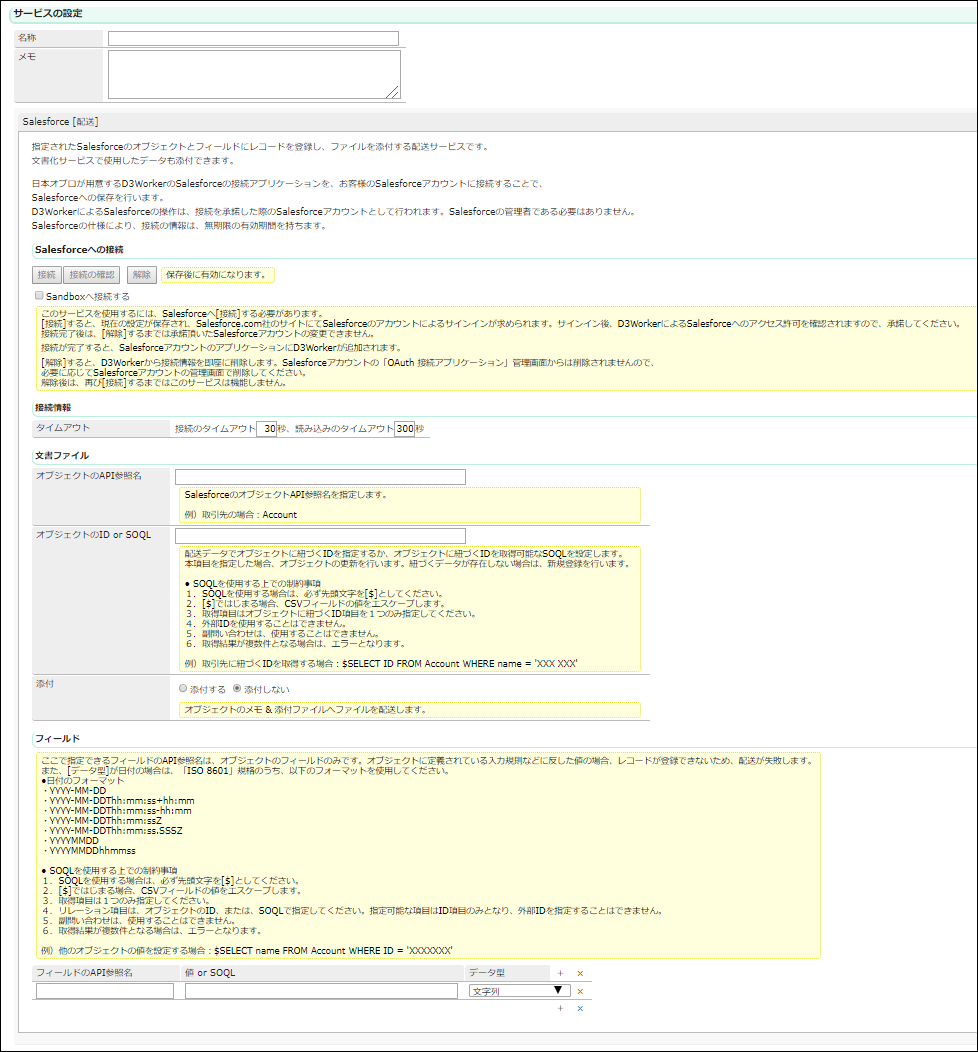Click the 例）取引先の場合：Account example text
Screen dimensions: 978x1052
(241, 515)
